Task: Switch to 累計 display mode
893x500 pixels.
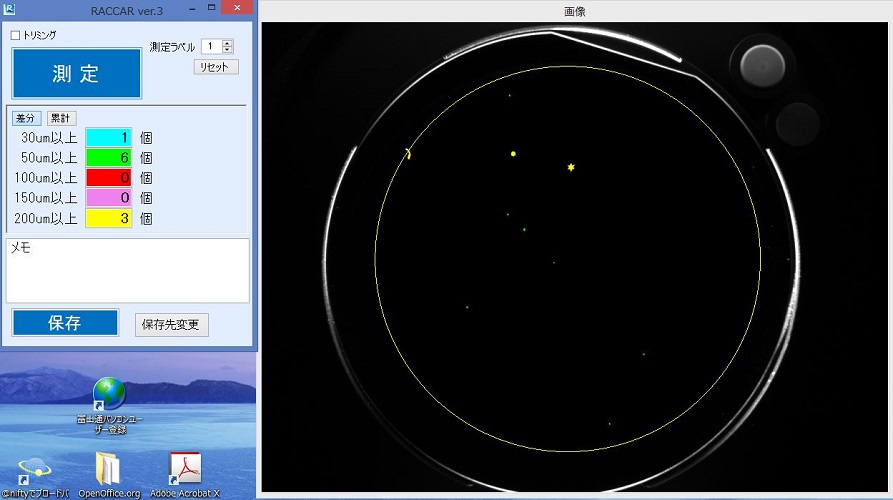Action: 62,118
